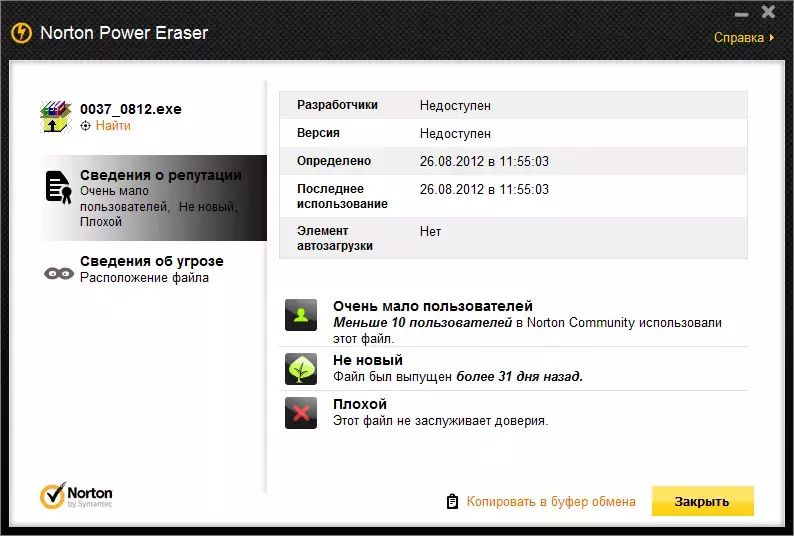This screenshot has width=794, height=536.
Task: Click the Последнее использование row label
Action: click(342, 196)
